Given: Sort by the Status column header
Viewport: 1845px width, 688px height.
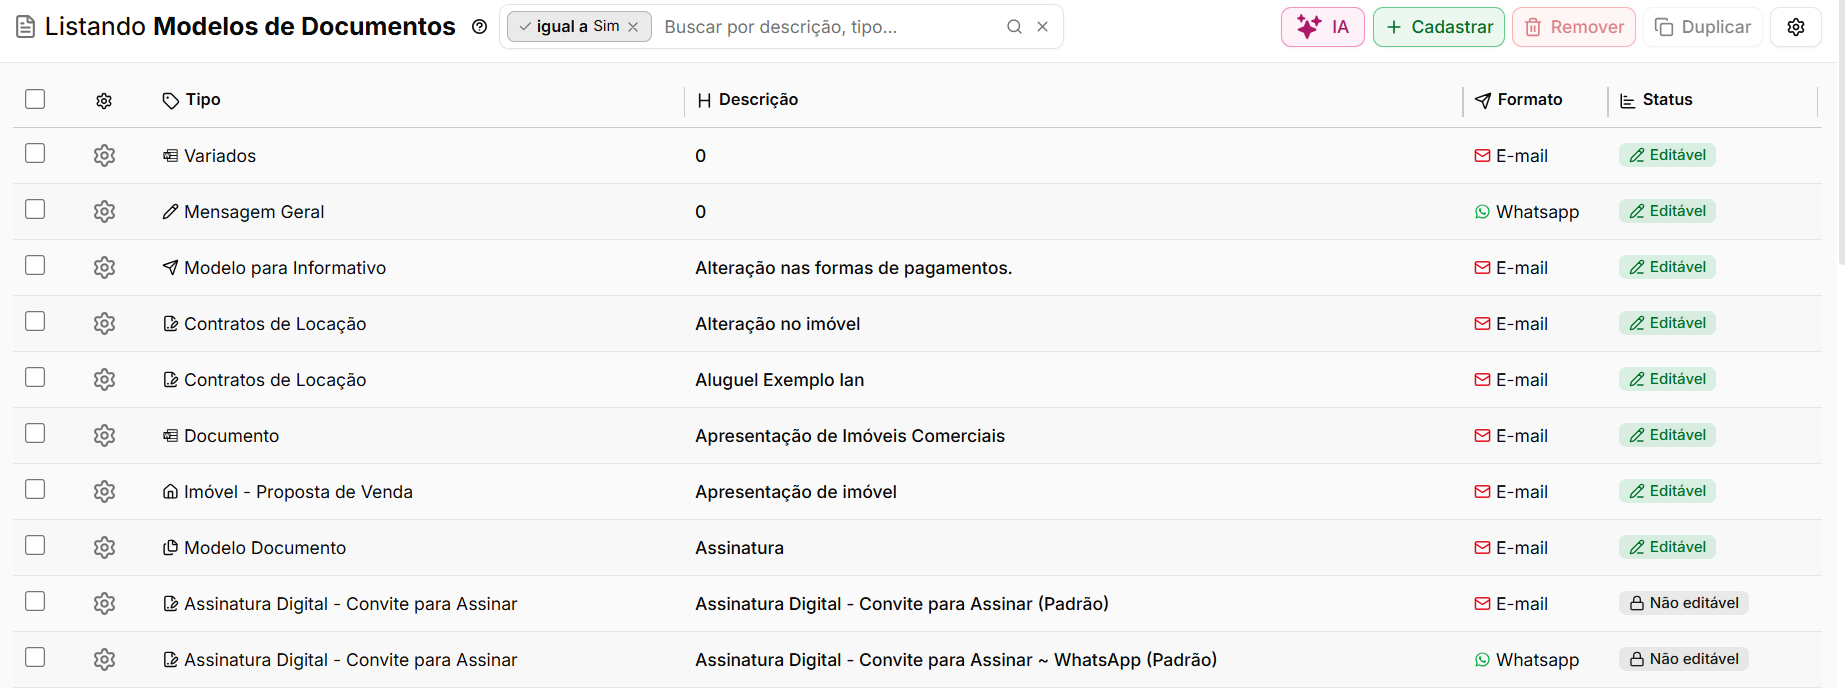Looking at the screenshot, I should tap(1656, 100).
